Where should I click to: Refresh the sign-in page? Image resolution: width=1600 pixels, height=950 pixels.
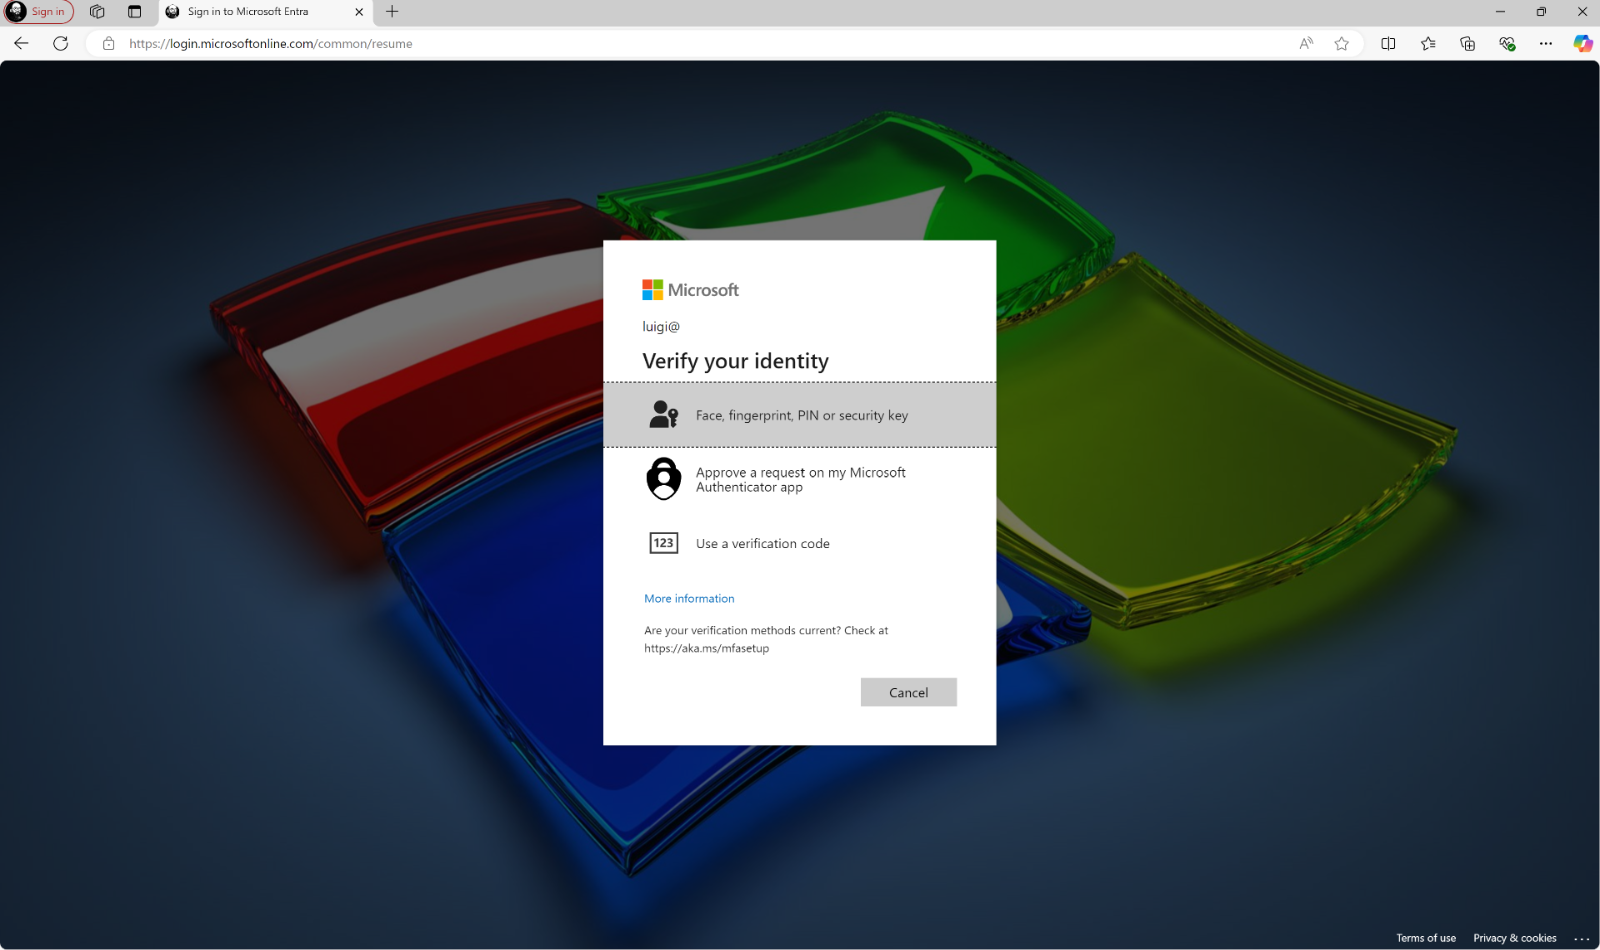click(61, 43)
